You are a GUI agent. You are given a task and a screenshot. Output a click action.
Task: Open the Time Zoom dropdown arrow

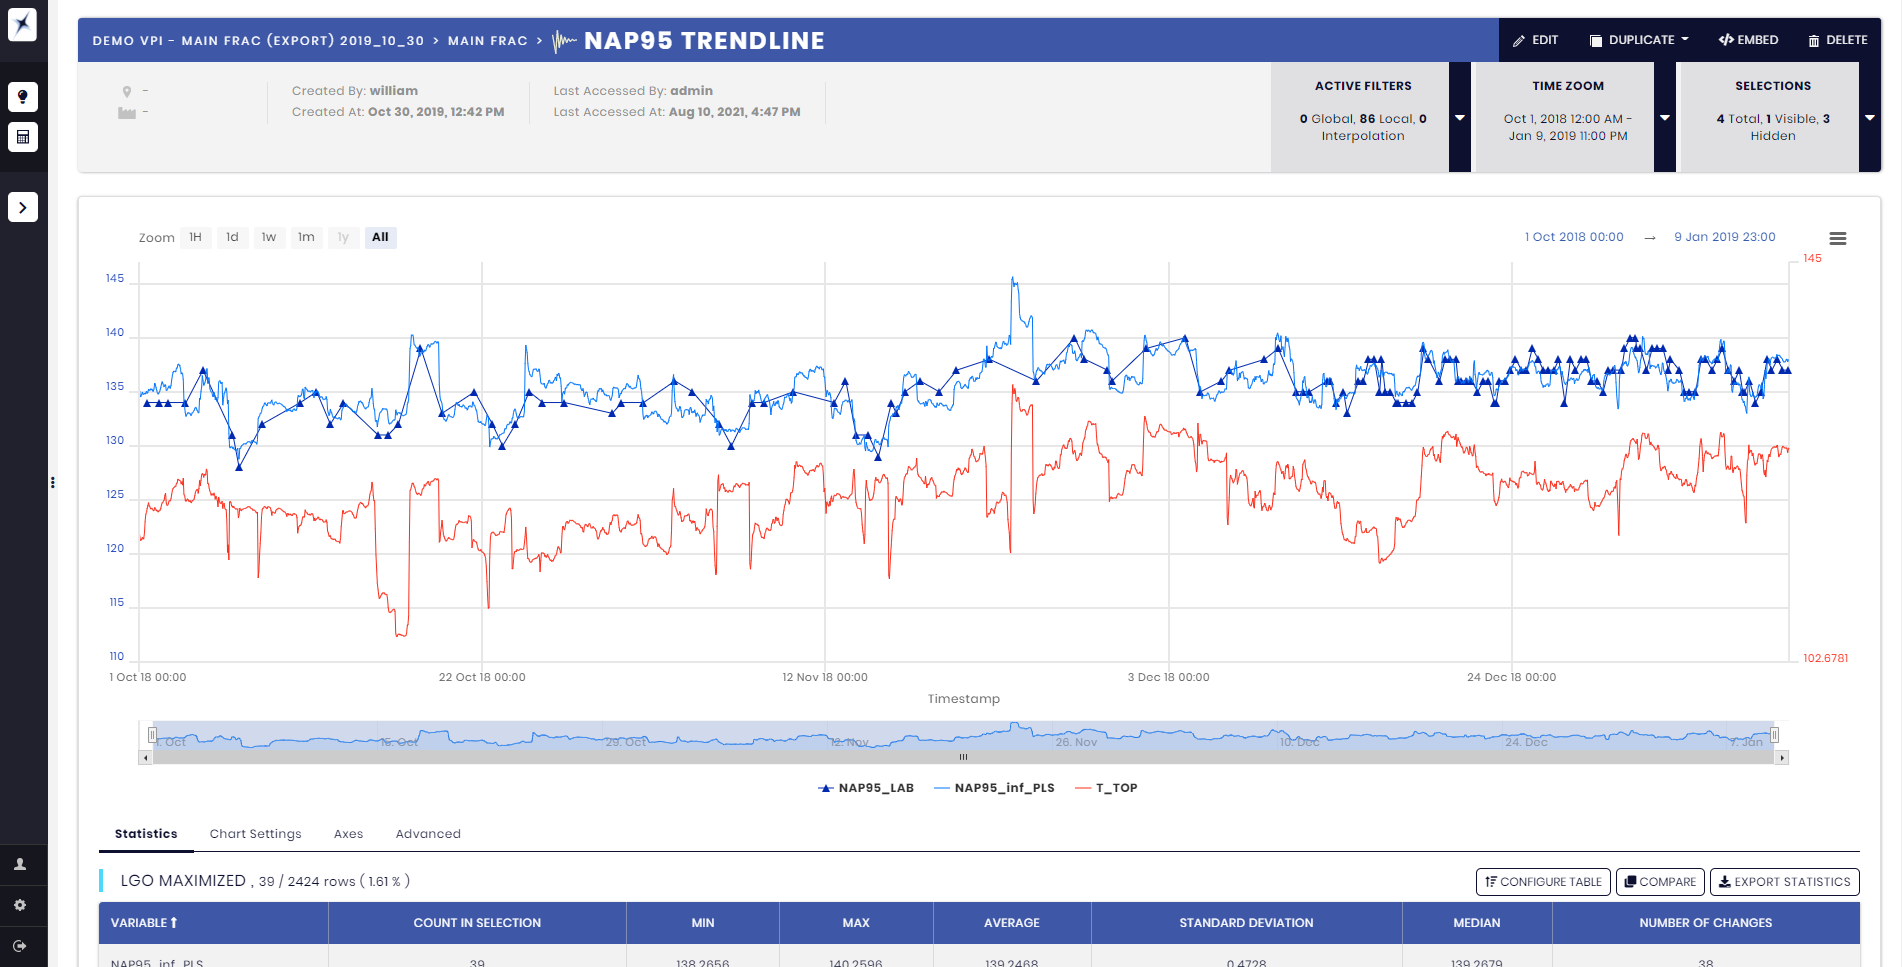1665,118
